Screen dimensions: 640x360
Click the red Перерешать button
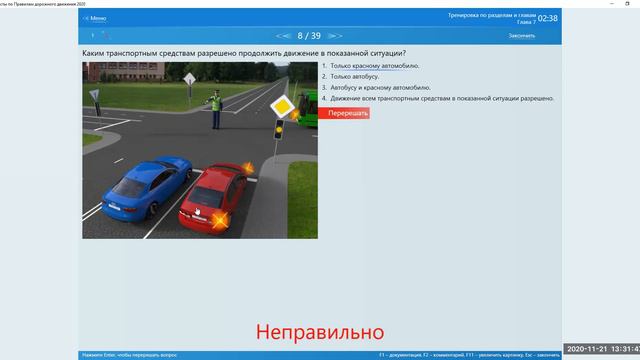pyautogui.click(x=344, y=113)
